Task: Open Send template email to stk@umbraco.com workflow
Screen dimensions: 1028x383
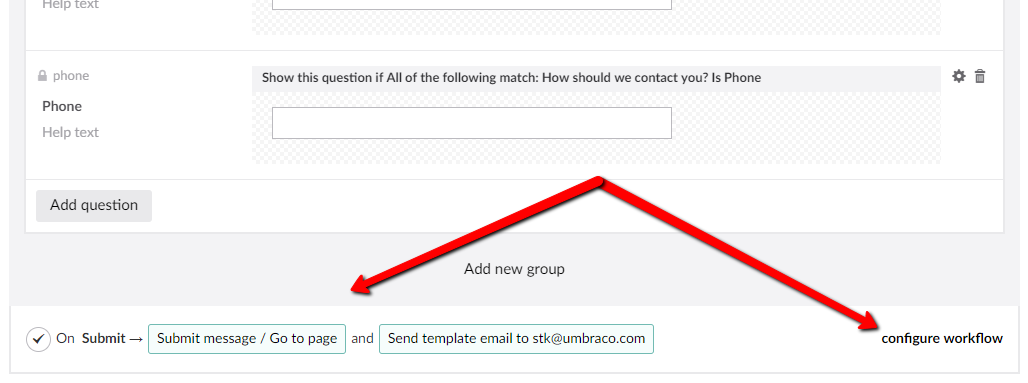Action: pos(516,339)
